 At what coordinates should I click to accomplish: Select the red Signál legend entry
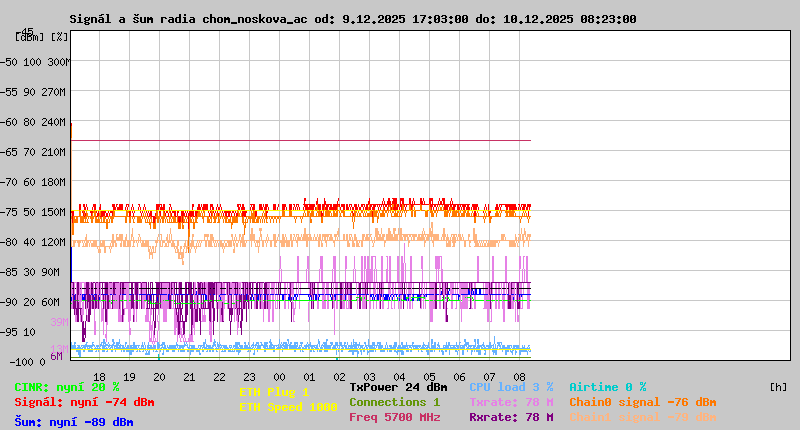click(84, 402)
